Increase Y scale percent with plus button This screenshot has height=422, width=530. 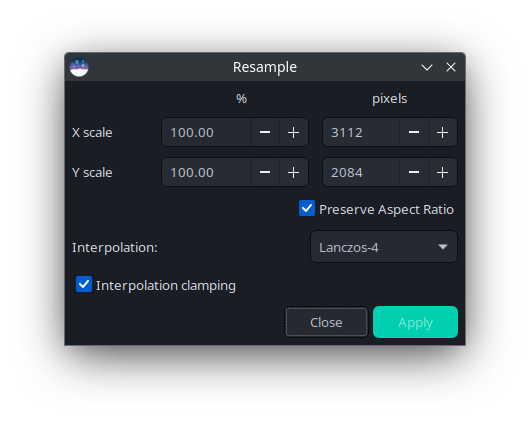[x=293, y=172]
